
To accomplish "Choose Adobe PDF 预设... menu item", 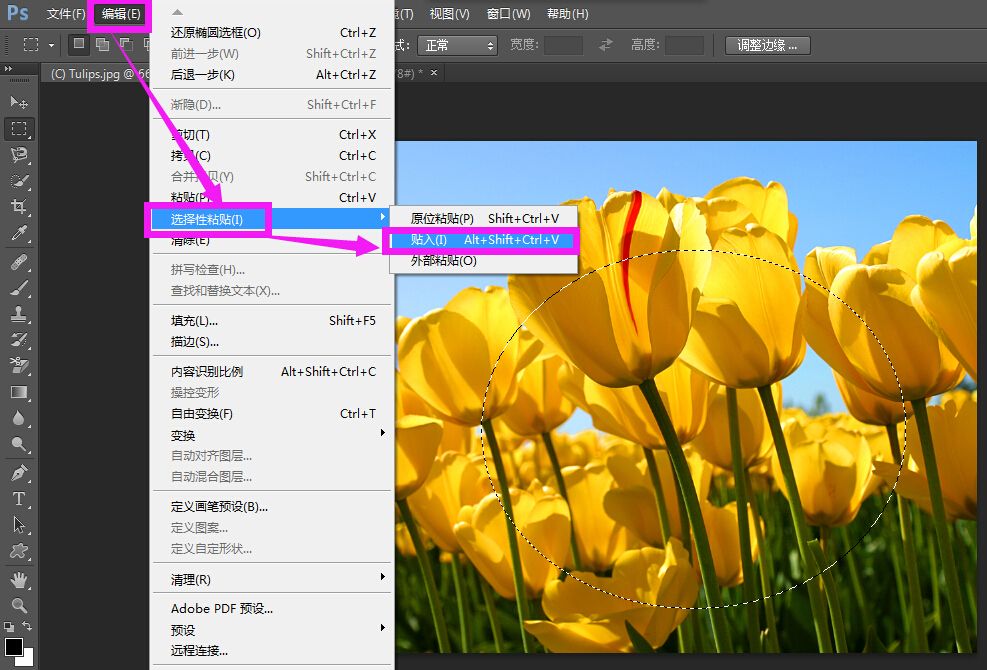I will (273, 609).
